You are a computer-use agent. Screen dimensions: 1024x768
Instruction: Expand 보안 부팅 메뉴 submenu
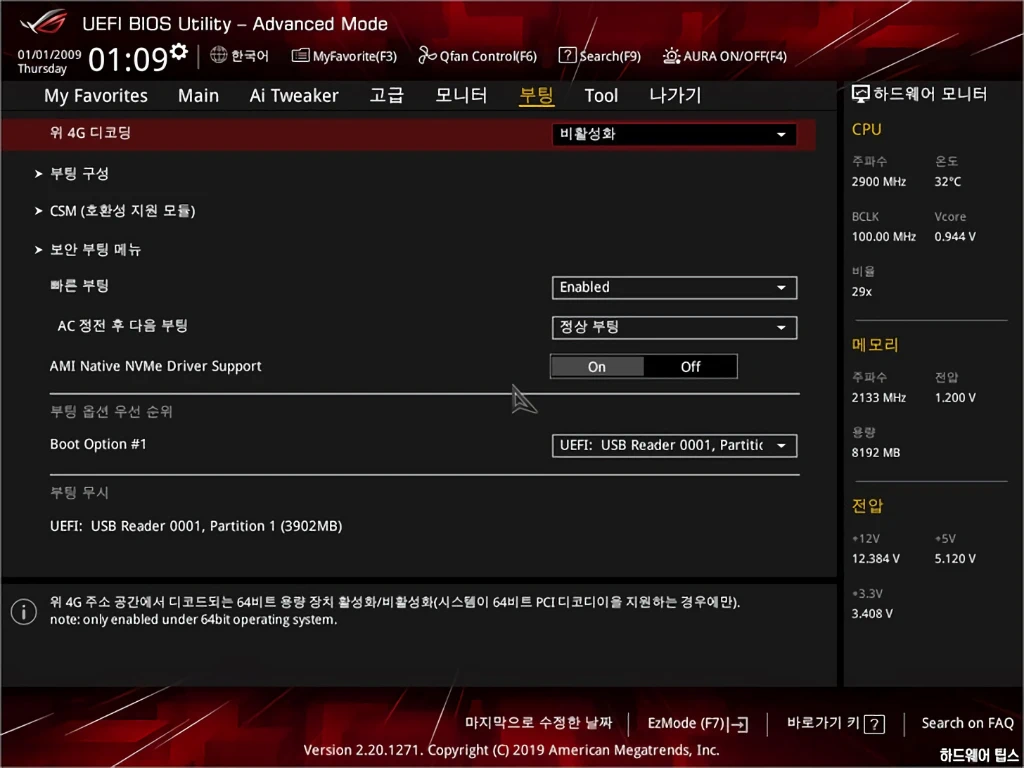click(x=95, y=249)
